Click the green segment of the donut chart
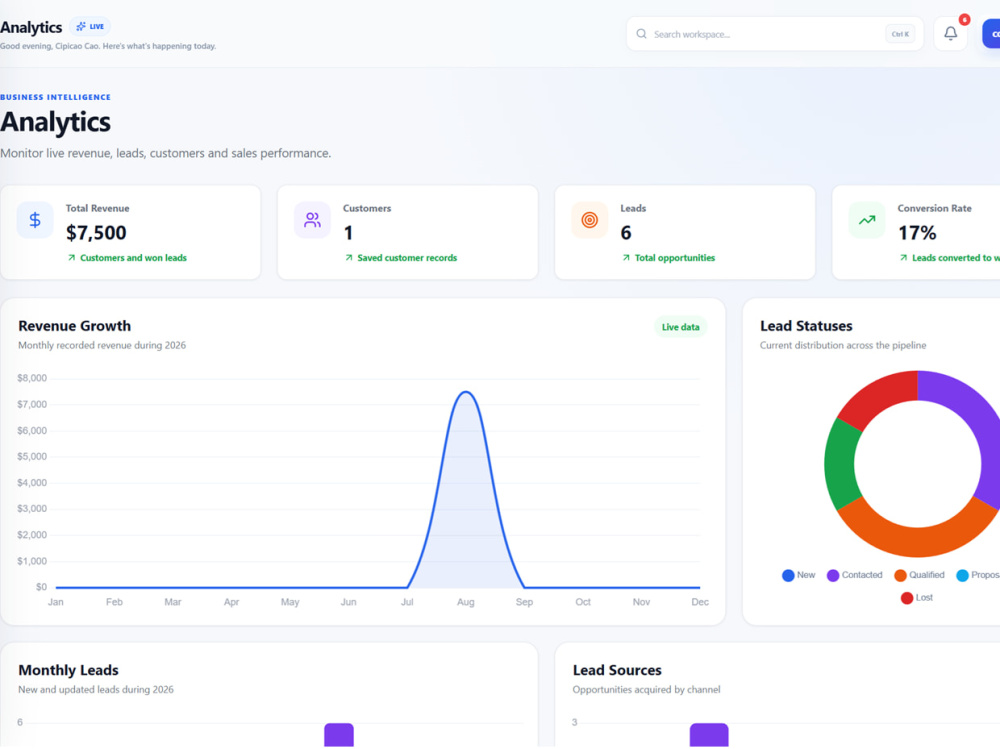The width and height of the screenshot is (1000, 749). pyautogui.click(x=841, y=464)
